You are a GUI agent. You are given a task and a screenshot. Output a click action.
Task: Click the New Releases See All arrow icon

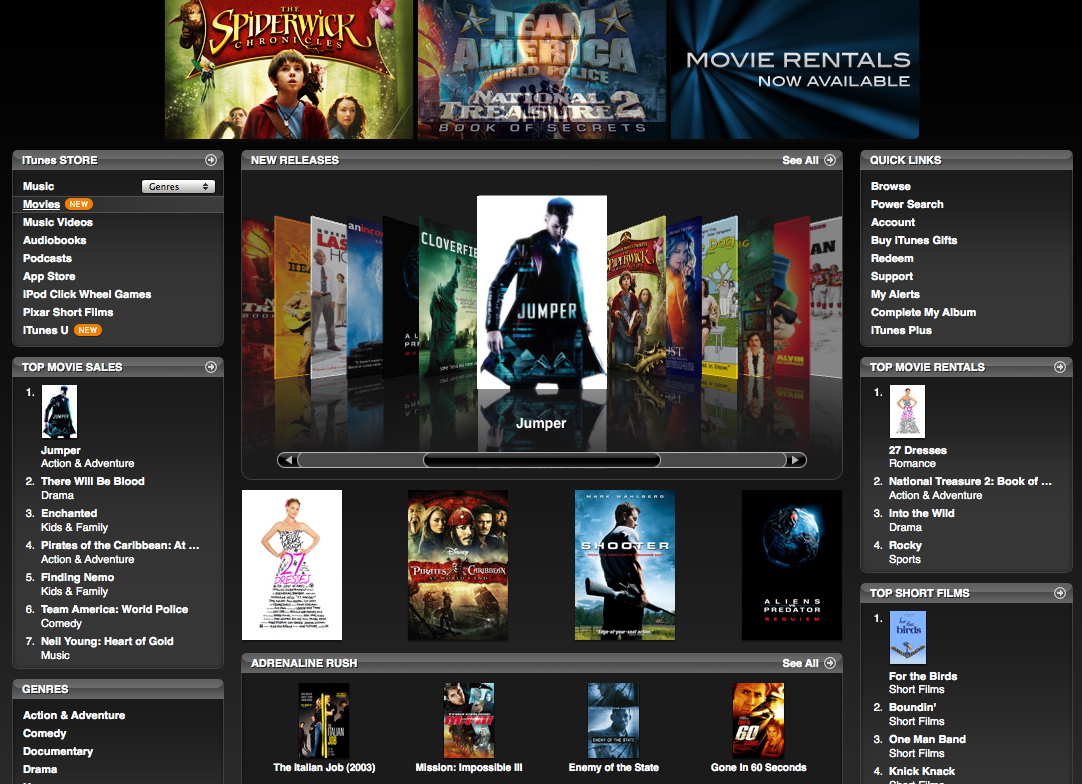click(x=830, y=160)
